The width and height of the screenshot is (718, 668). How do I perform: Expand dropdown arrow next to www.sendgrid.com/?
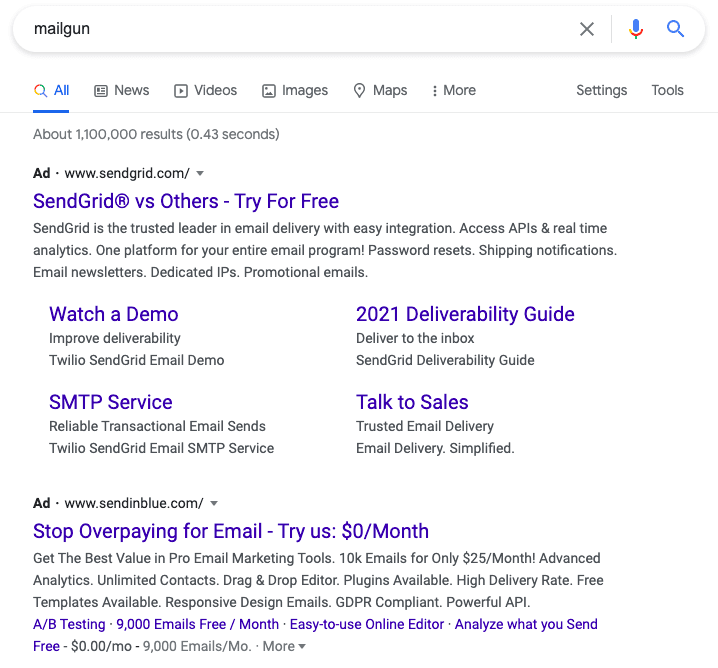pos(200,174)
